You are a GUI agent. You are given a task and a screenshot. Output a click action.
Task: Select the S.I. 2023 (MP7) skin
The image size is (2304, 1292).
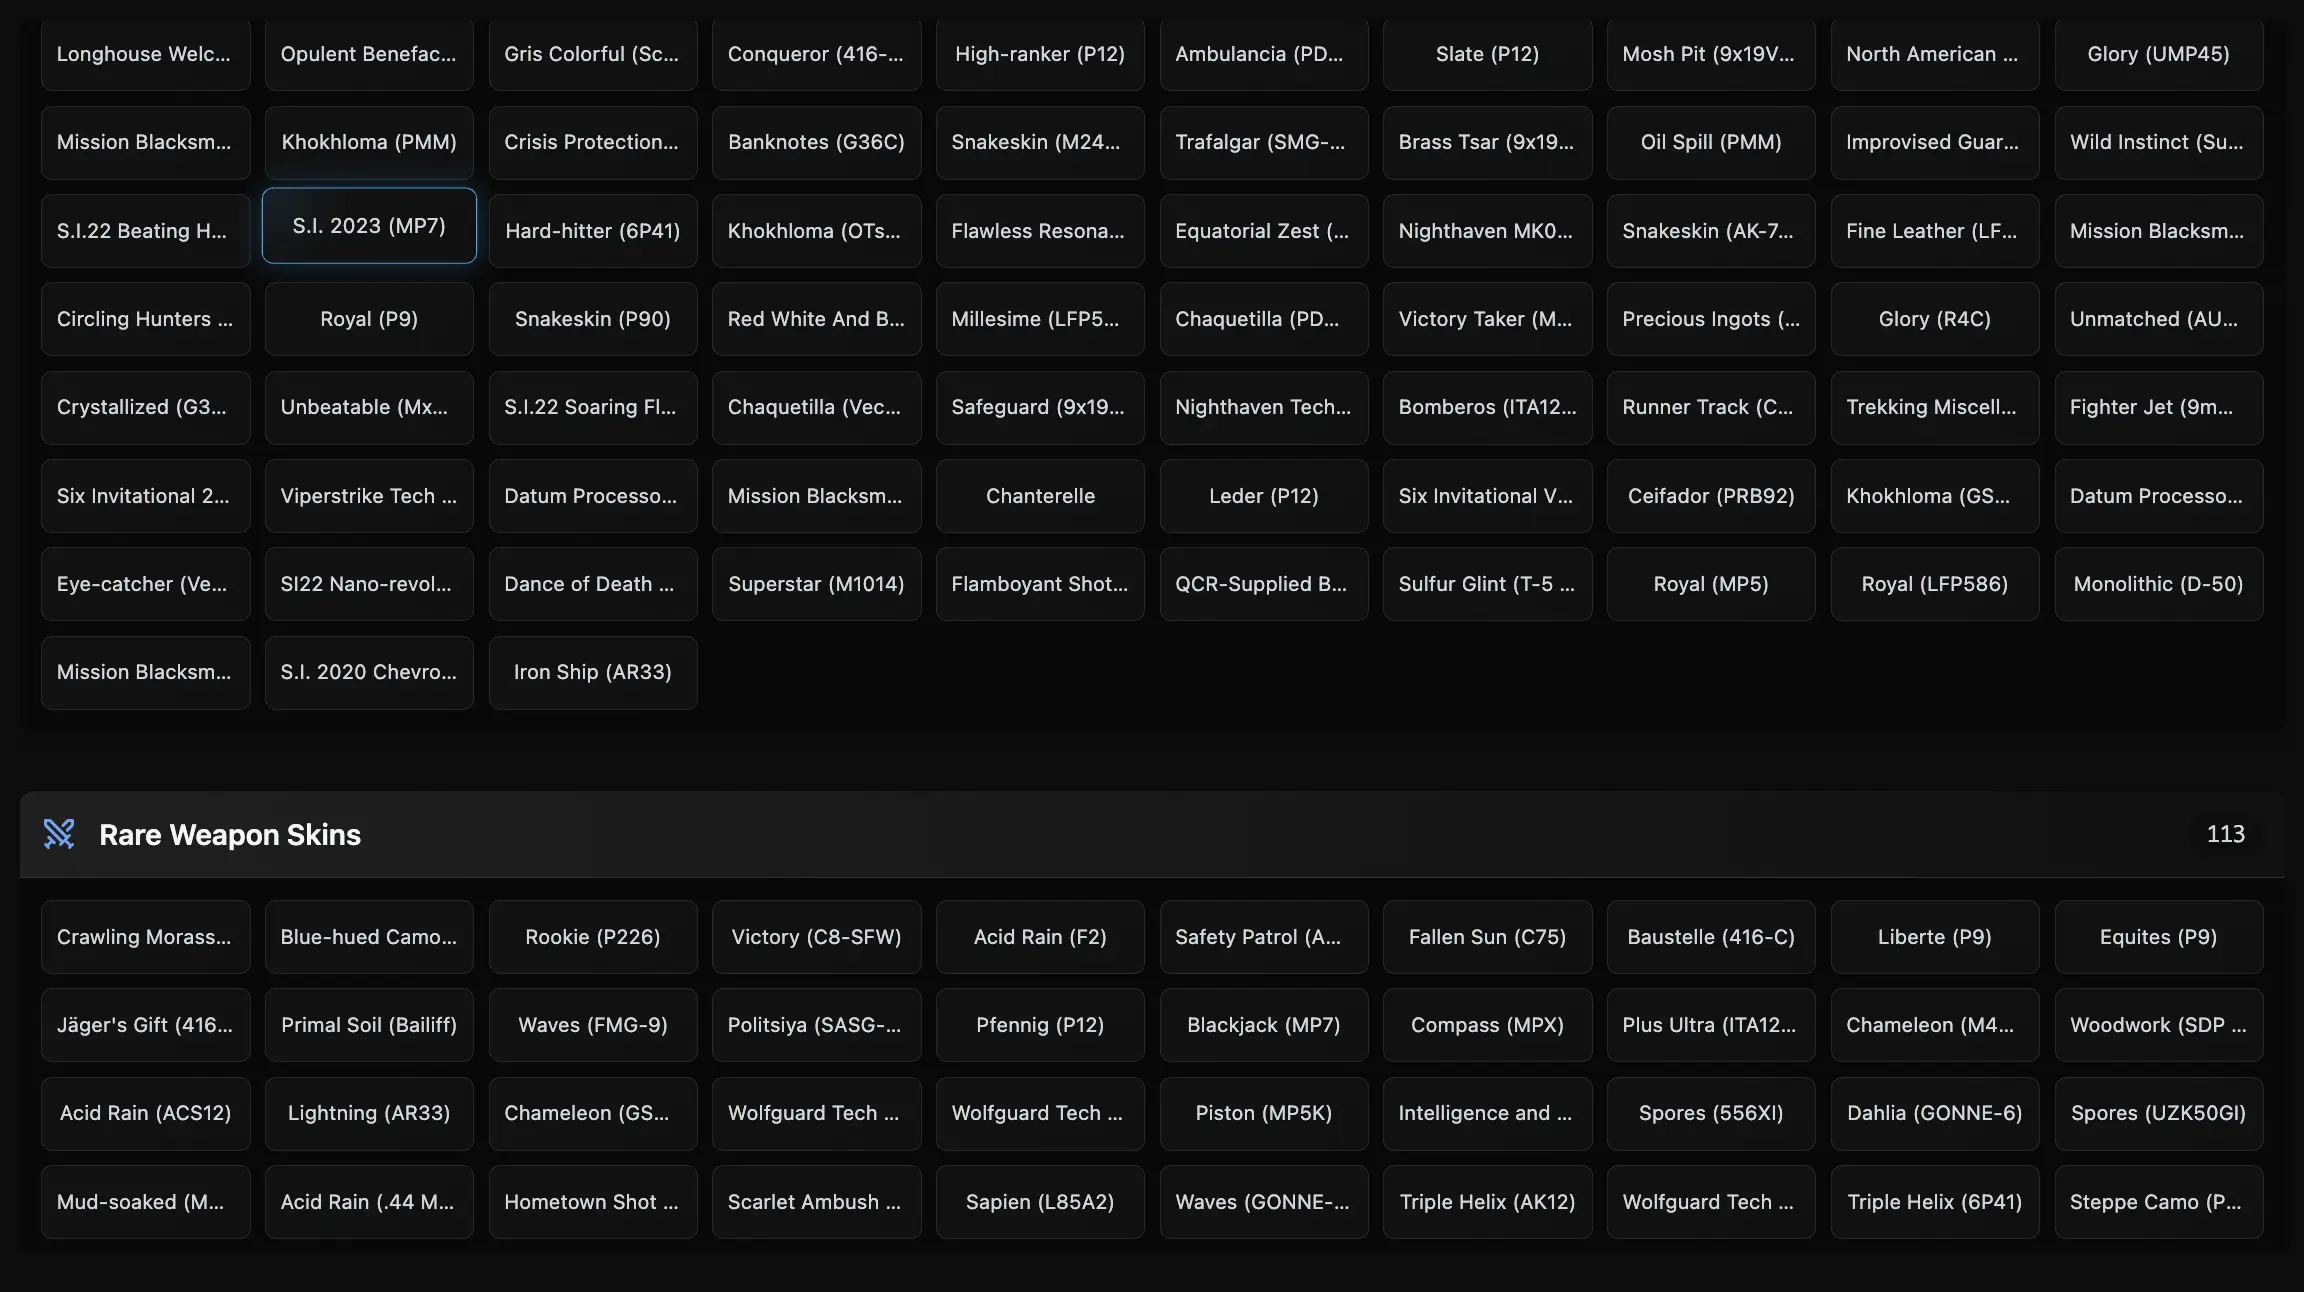369,226
